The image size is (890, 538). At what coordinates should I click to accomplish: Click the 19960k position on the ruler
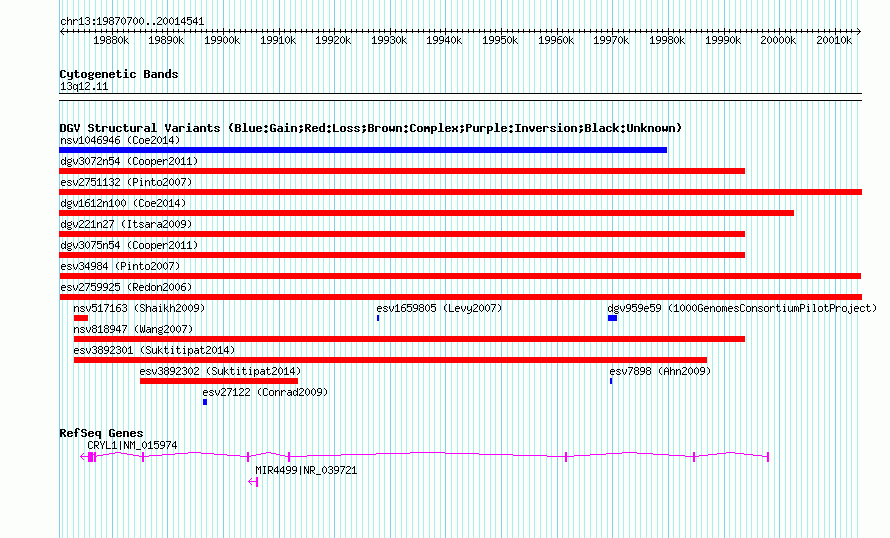click(x=556, y=40)
